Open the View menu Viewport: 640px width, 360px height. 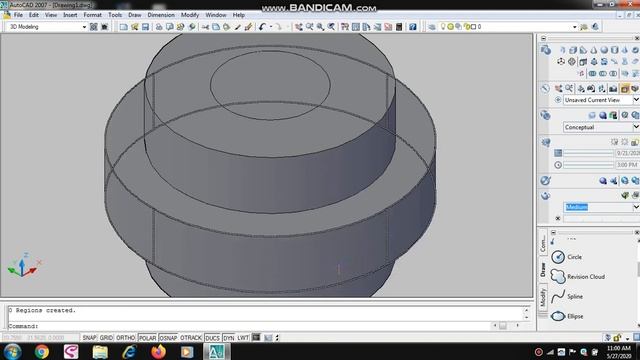51,15
